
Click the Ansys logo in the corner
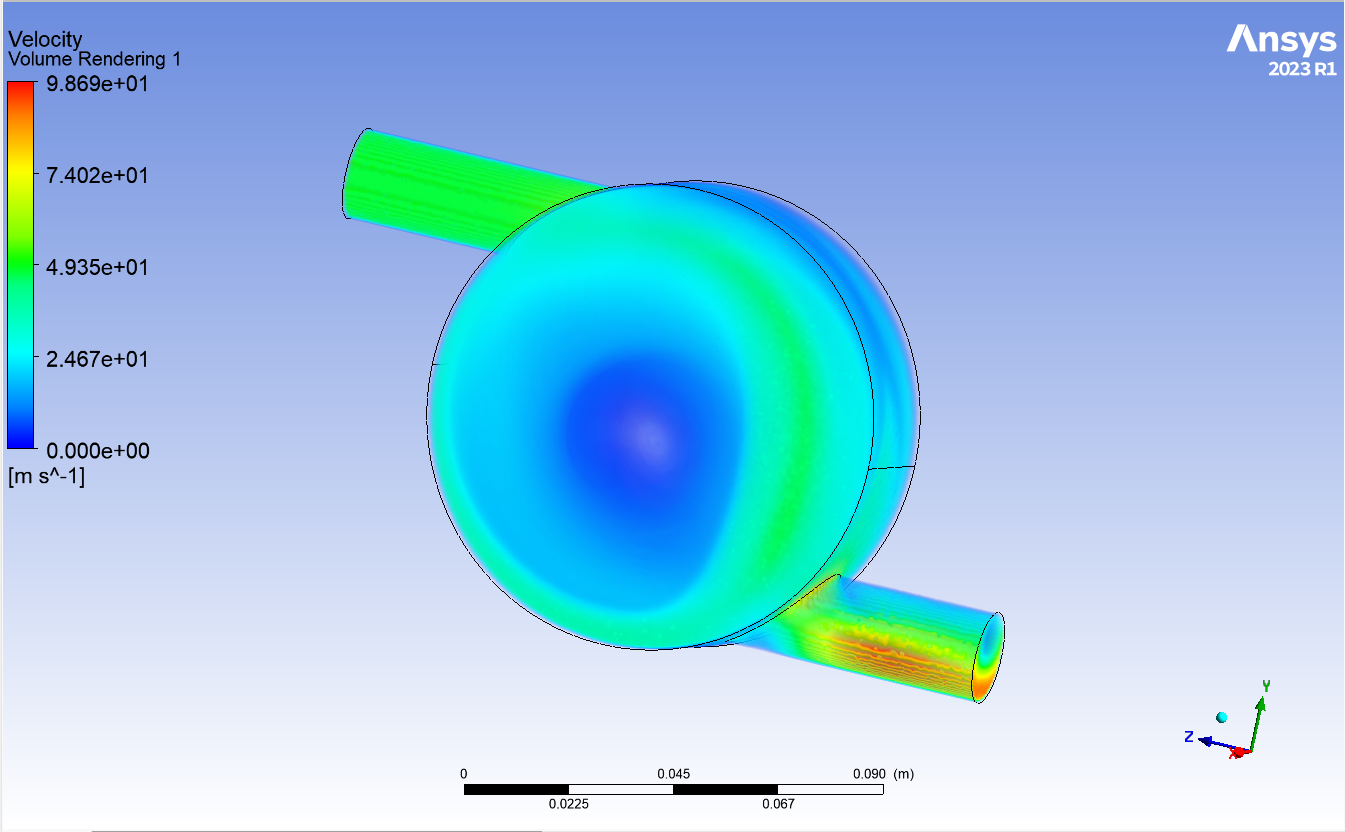coord(1281,40)
